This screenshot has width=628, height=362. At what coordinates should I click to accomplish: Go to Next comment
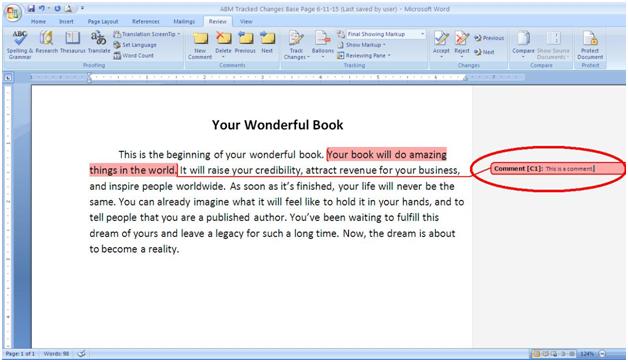coord(267,42)
